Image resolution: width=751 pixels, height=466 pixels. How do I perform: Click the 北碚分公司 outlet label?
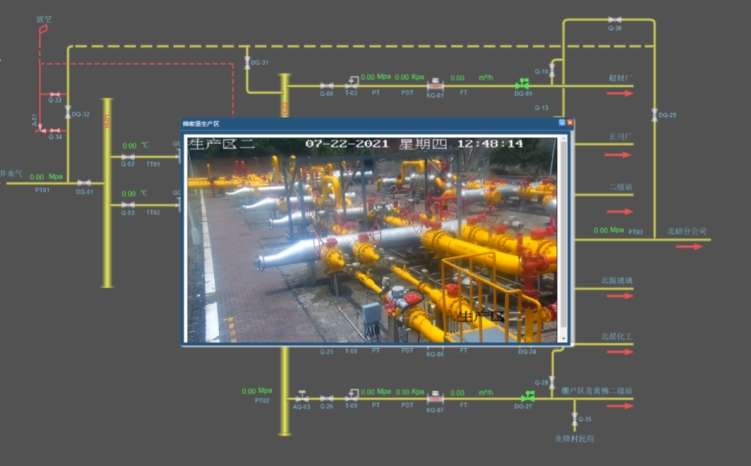(x=687, y=231)
